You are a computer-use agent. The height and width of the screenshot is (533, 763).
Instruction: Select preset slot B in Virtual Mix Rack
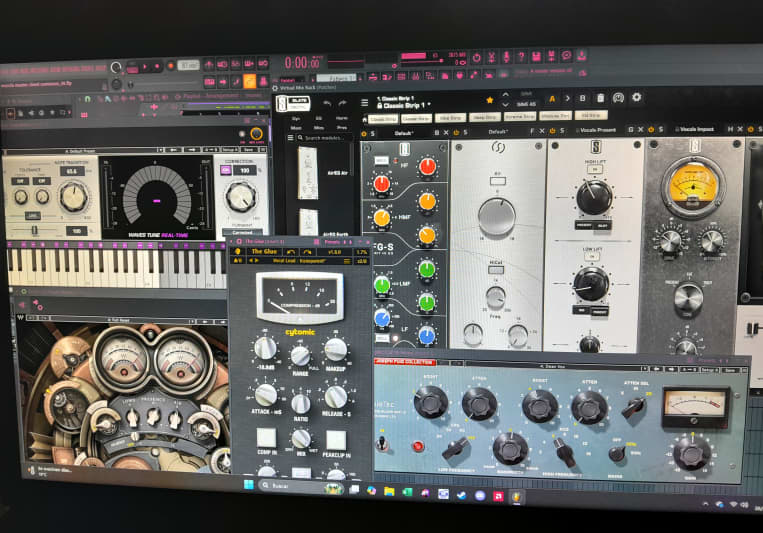582,98
